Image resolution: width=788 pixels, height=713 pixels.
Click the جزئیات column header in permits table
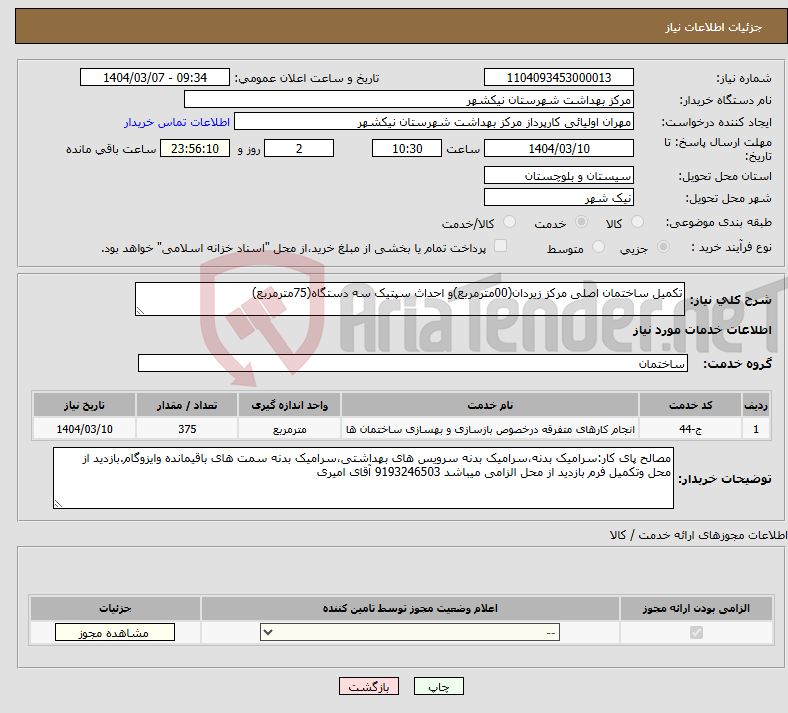pos(115,608)
